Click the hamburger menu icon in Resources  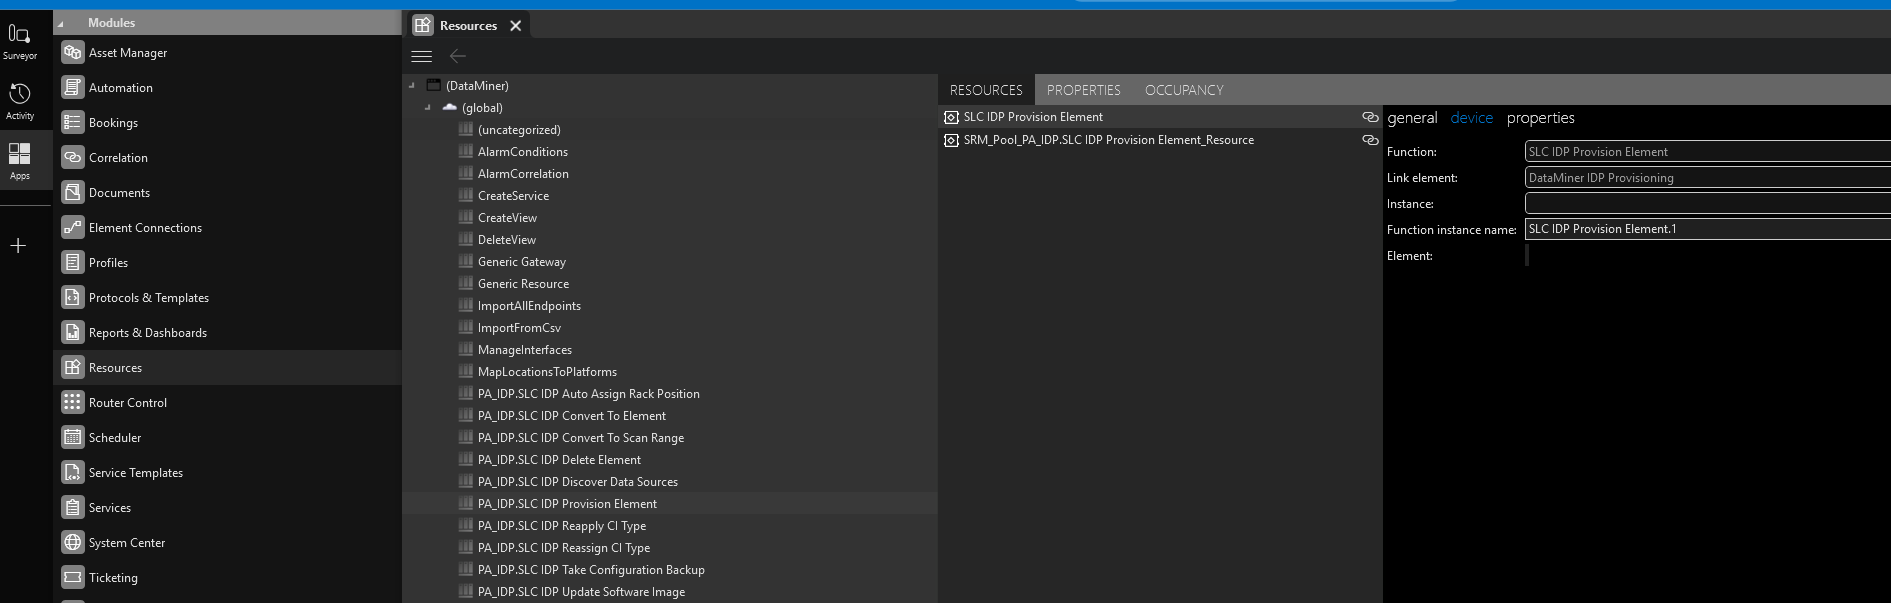point(422,56)
